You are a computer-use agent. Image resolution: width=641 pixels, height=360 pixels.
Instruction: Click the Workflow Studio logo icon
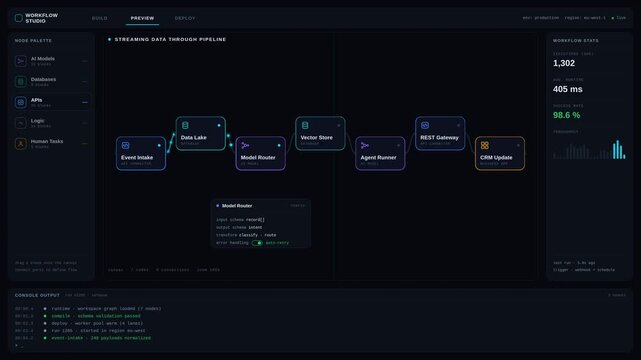click(18, 18)
